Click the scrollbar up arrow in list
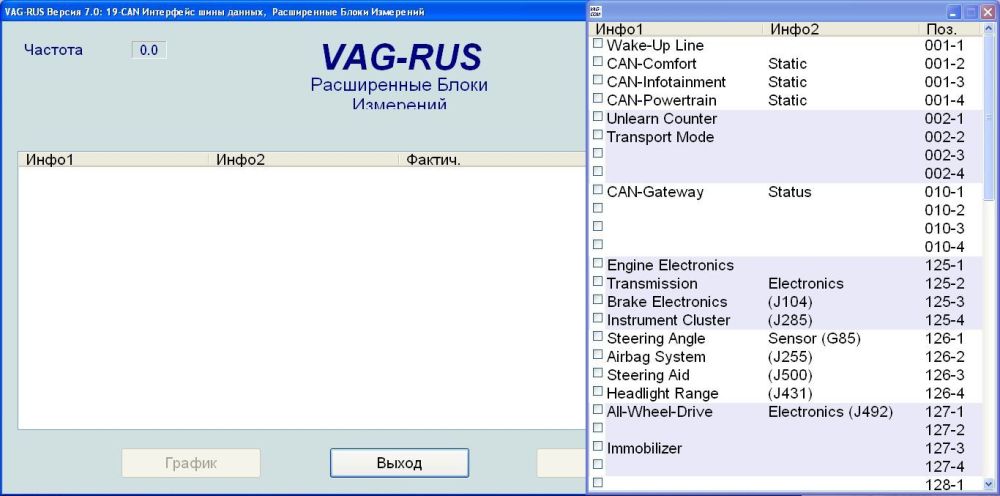Viewport: 1000px width, 496px height. tap(990, 30)
